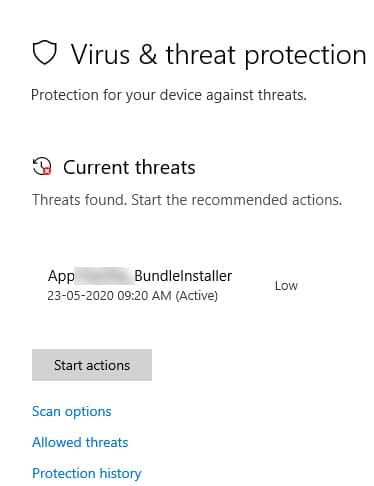Click the 'Threats found' message text
The width and height of the screenshot is (374, 486).
pos(80,200)
